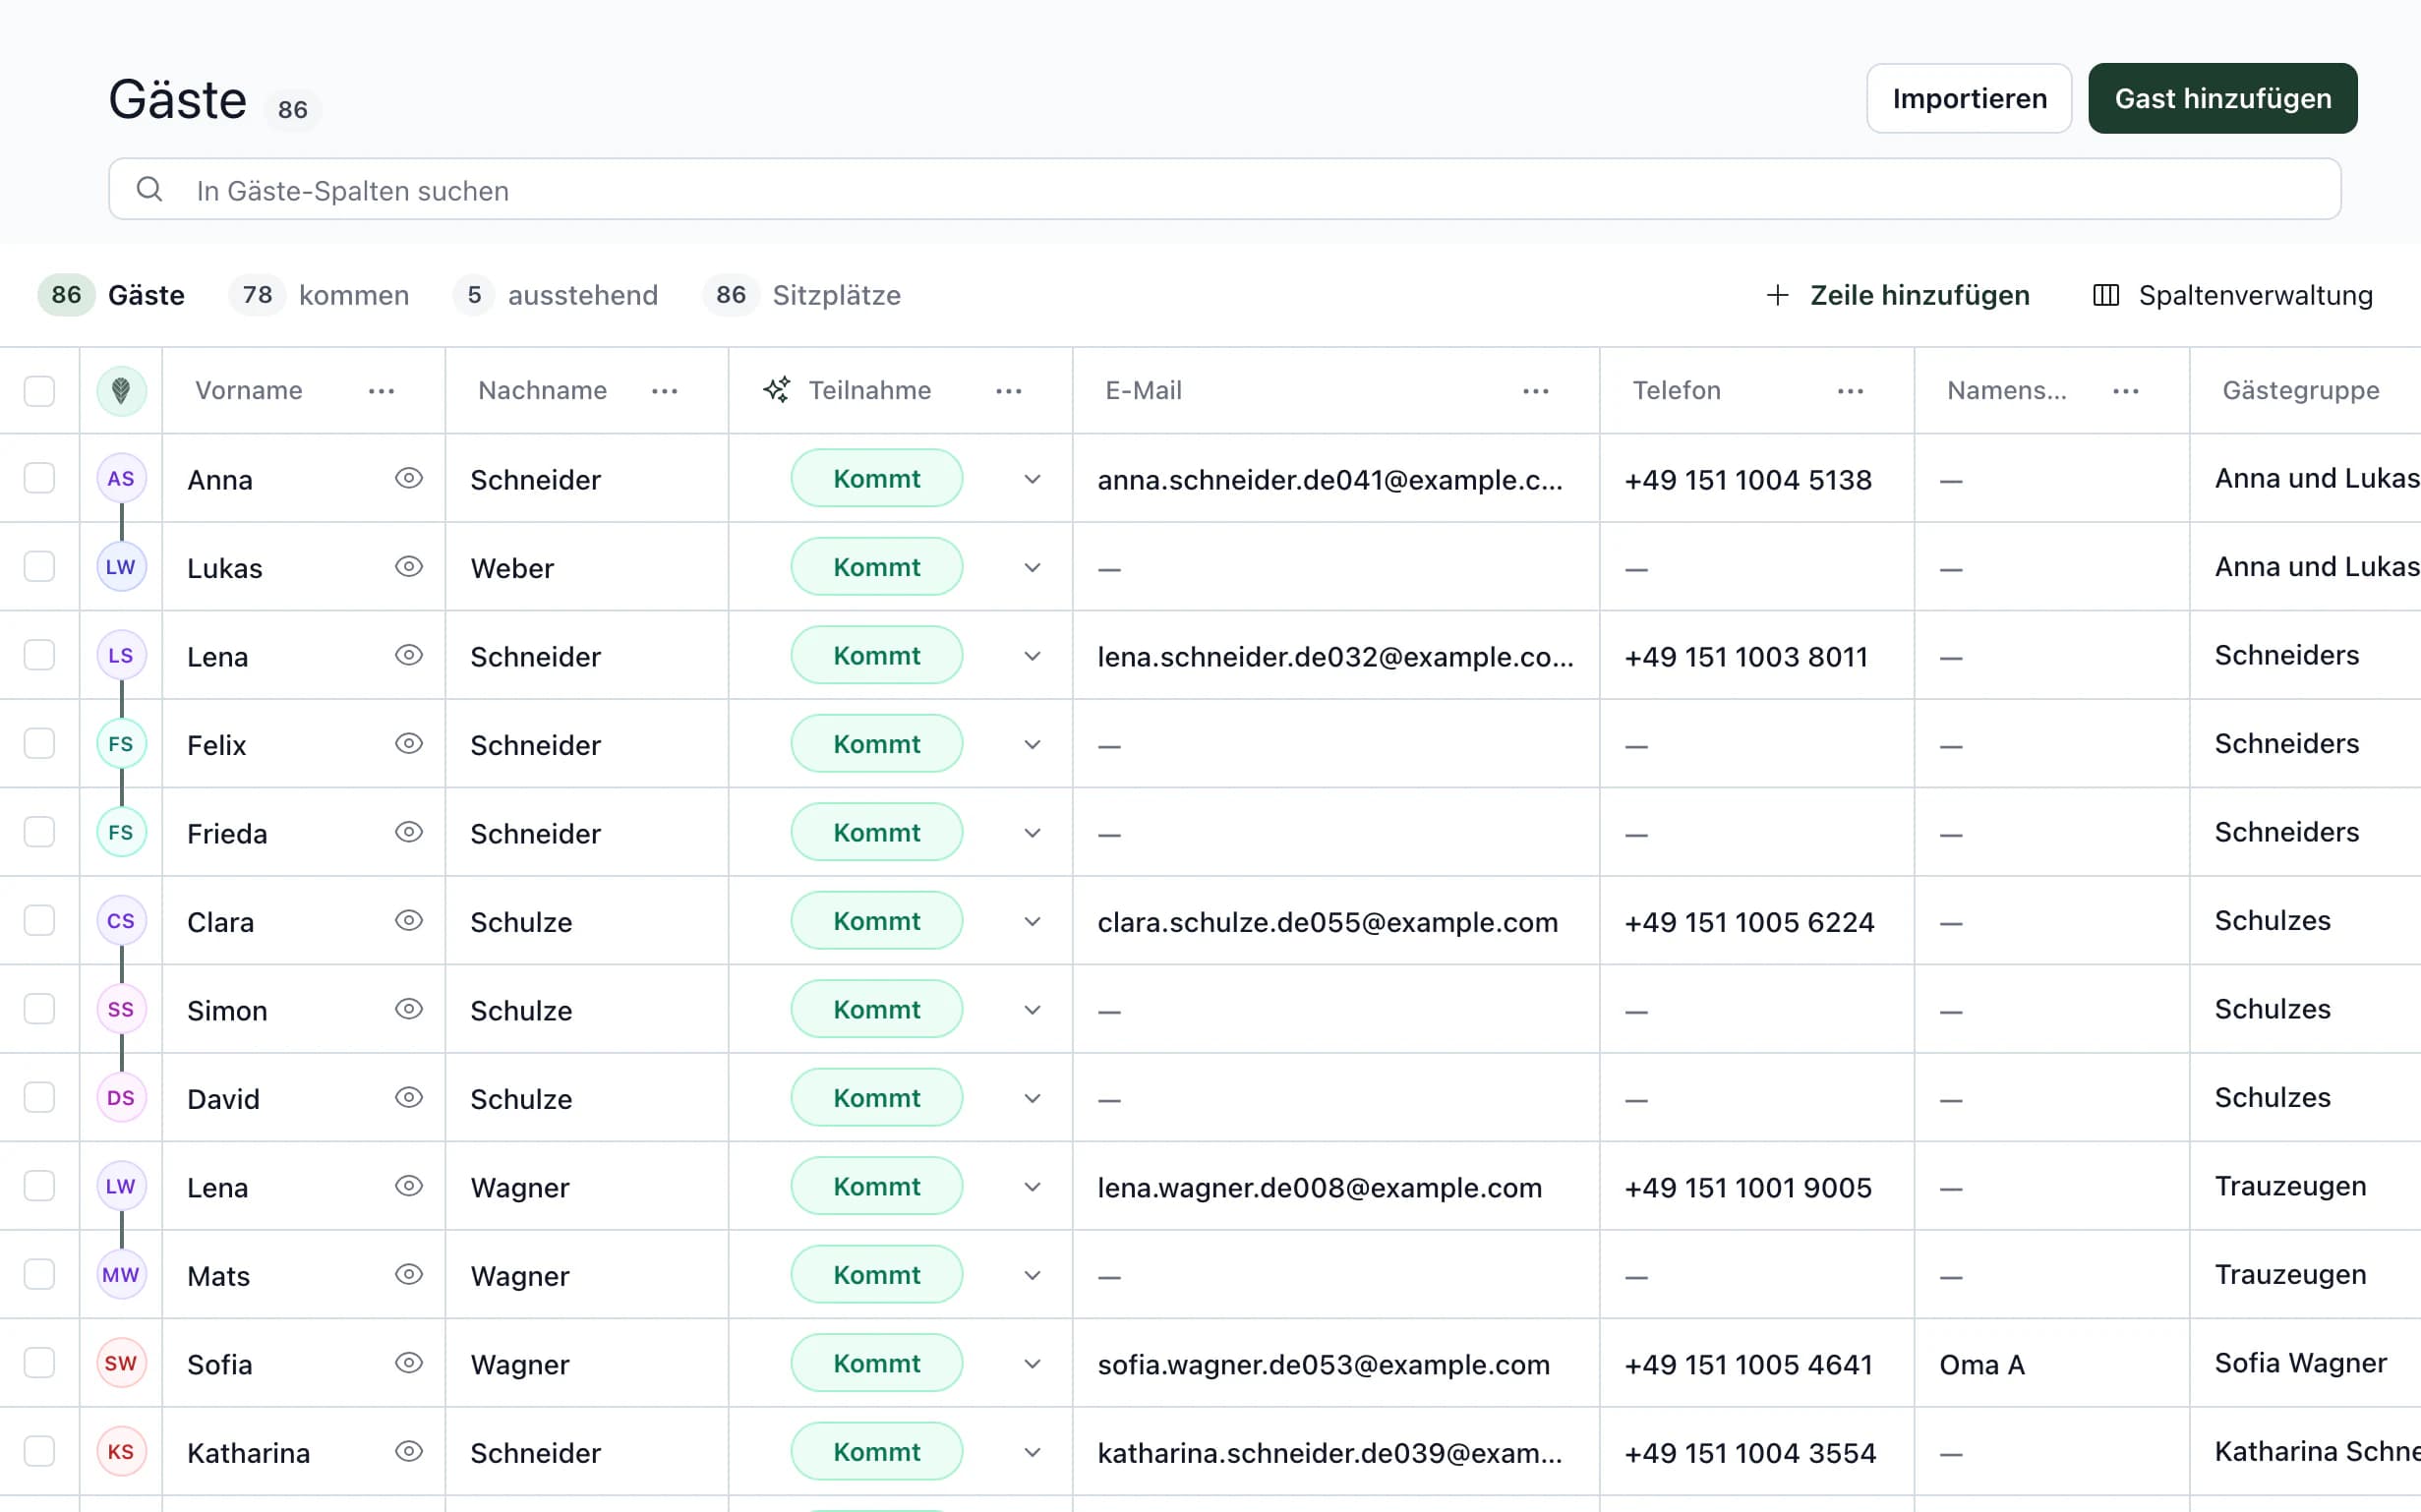
Task: Open Telefon column options menu
Action: (1850, 391)
